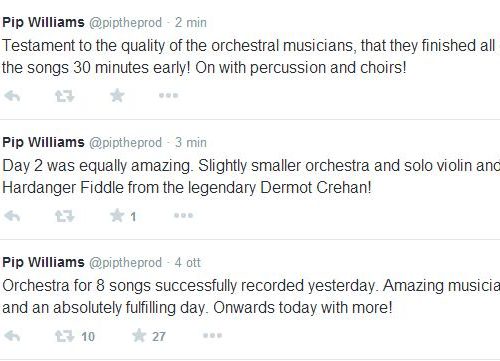The height and width of the screenshot is (361, 500).
Task: Click @piptheprod handle on the 3 min tweet
Action: pyautogui.click(x=125, y=143)
